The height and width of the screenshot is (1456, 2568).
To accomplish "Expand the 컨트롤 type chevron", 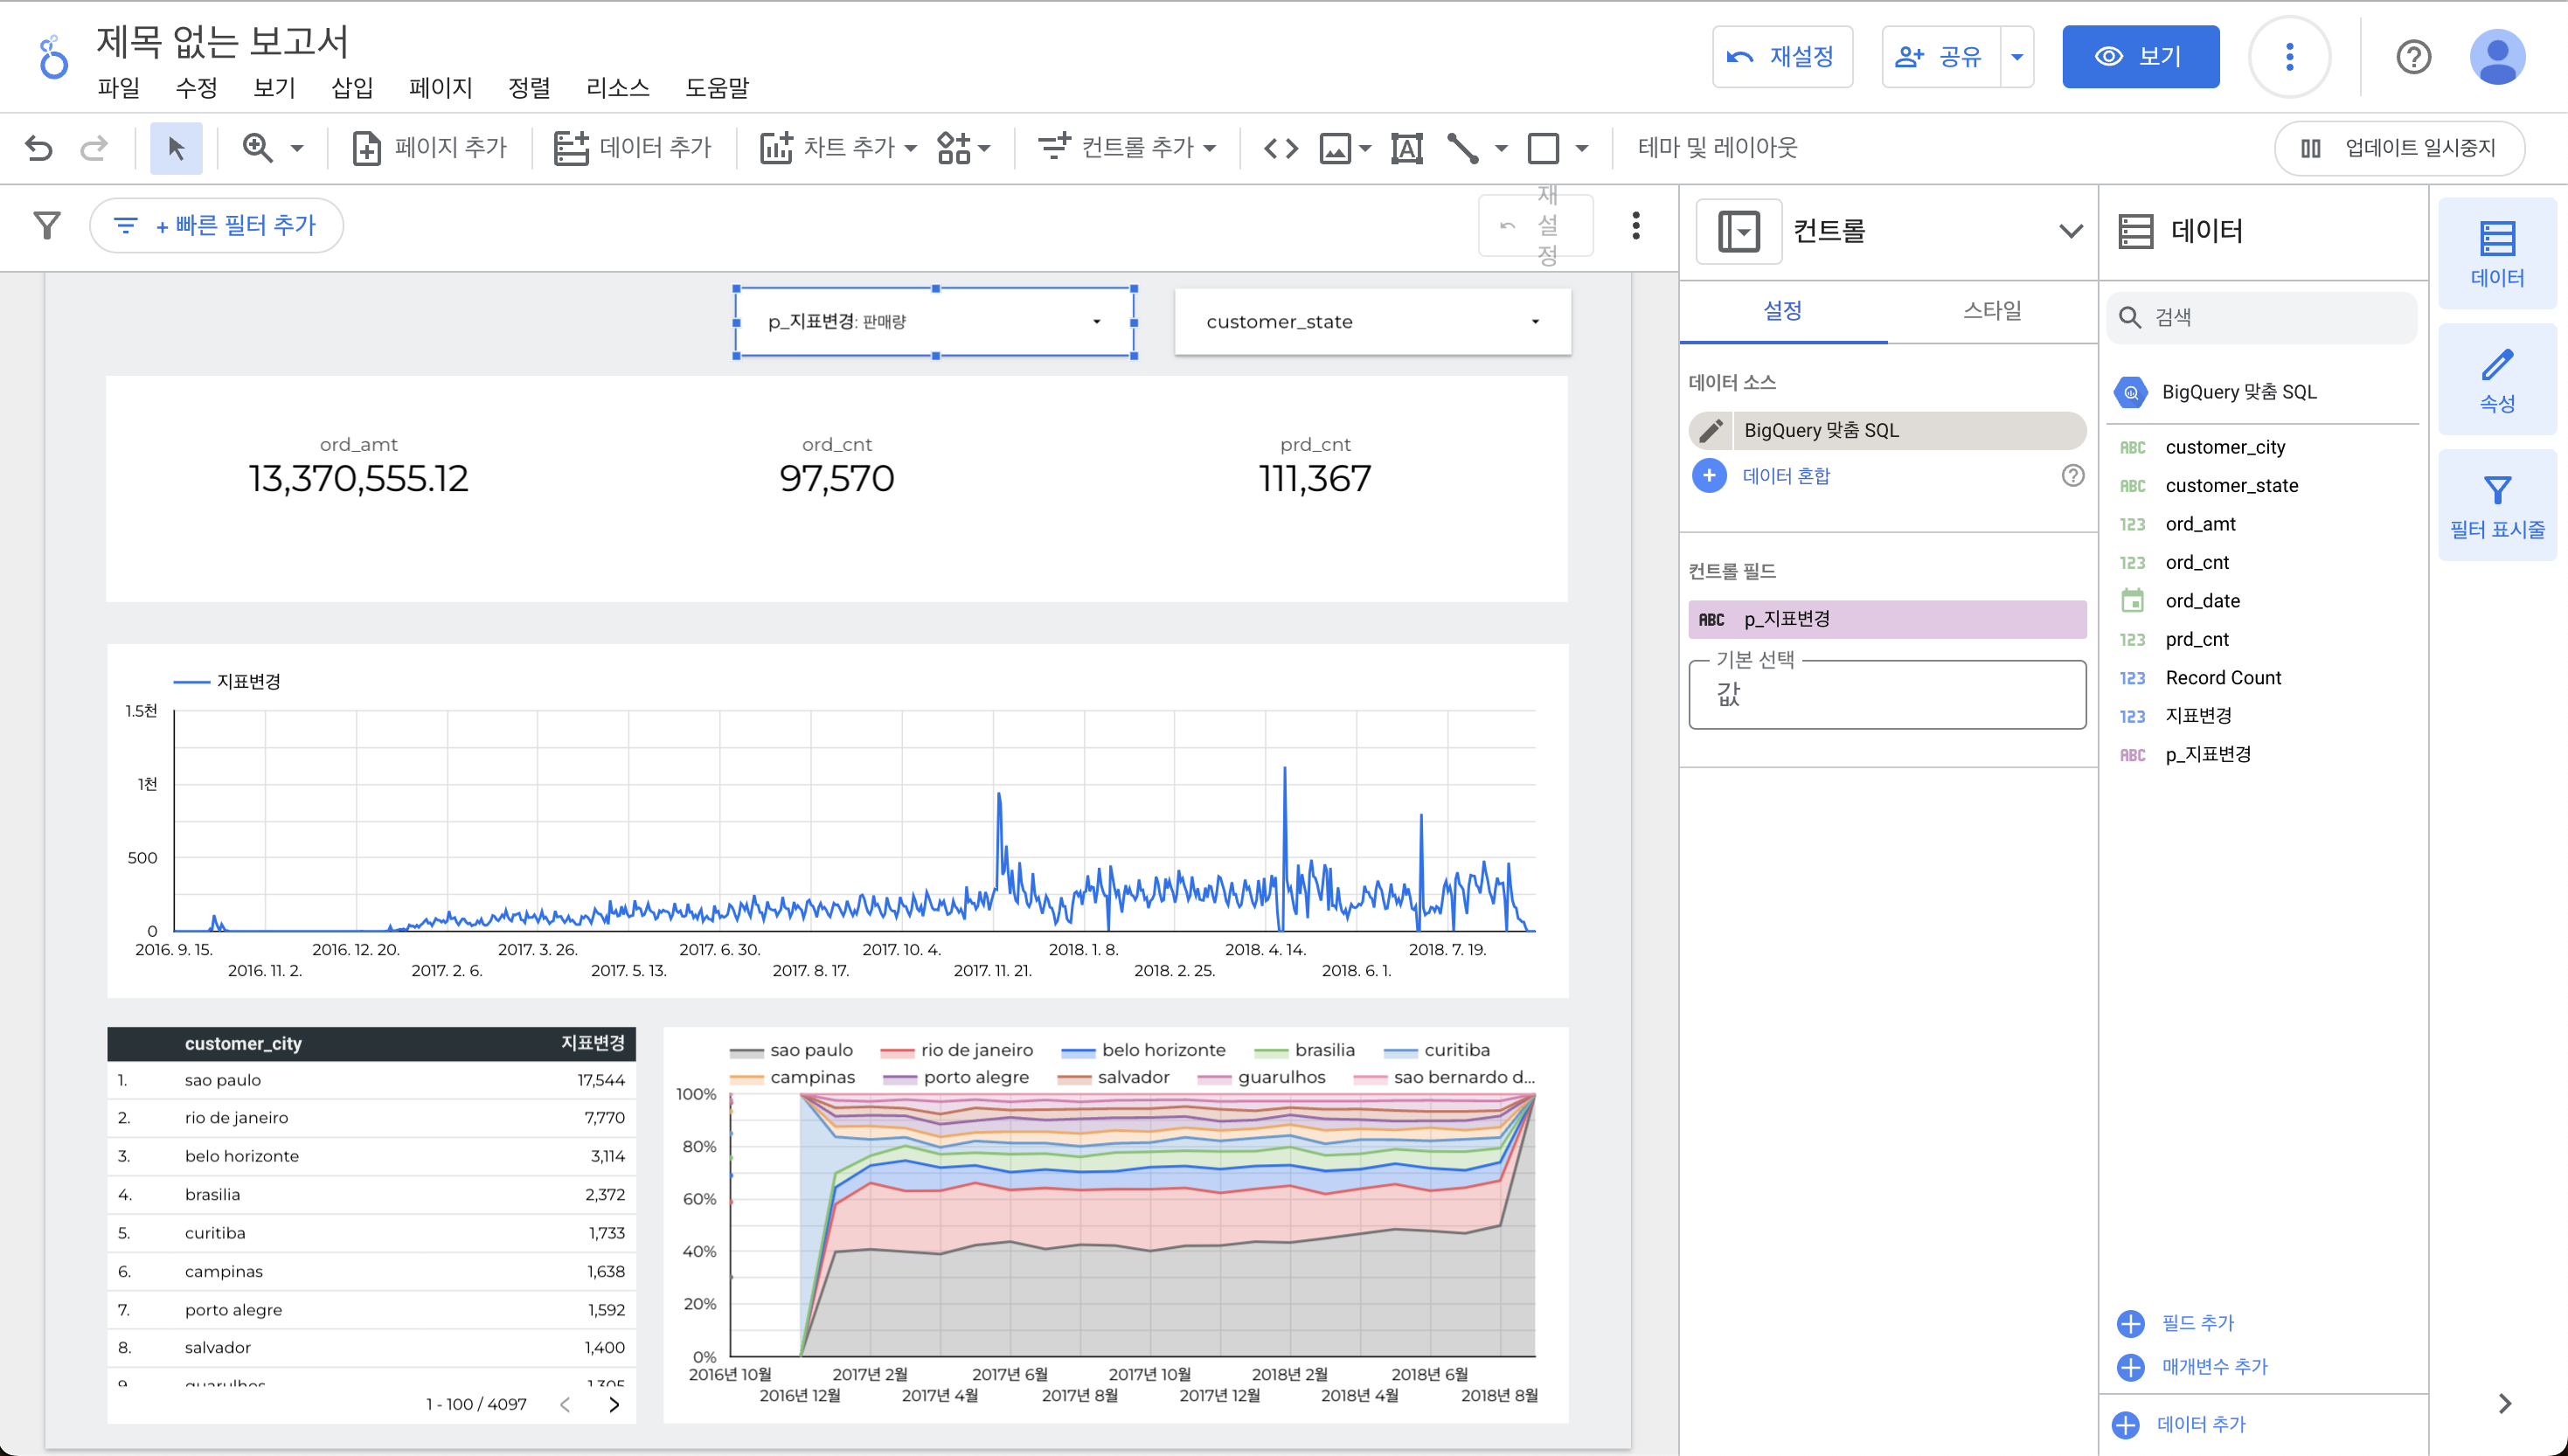I will pyautogui.click(x=2070, y=231).
